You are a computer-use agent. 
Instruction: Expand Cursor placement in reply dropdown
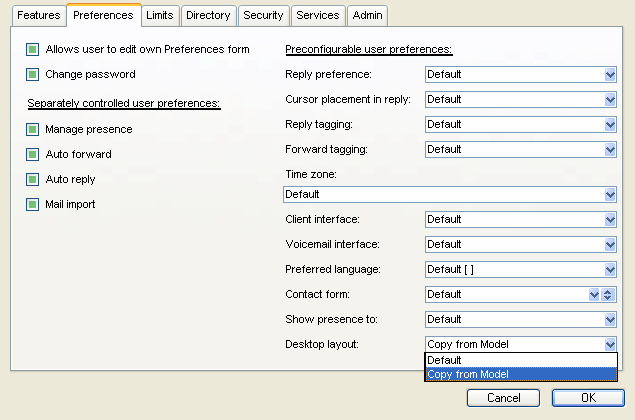tap(610, 99)
